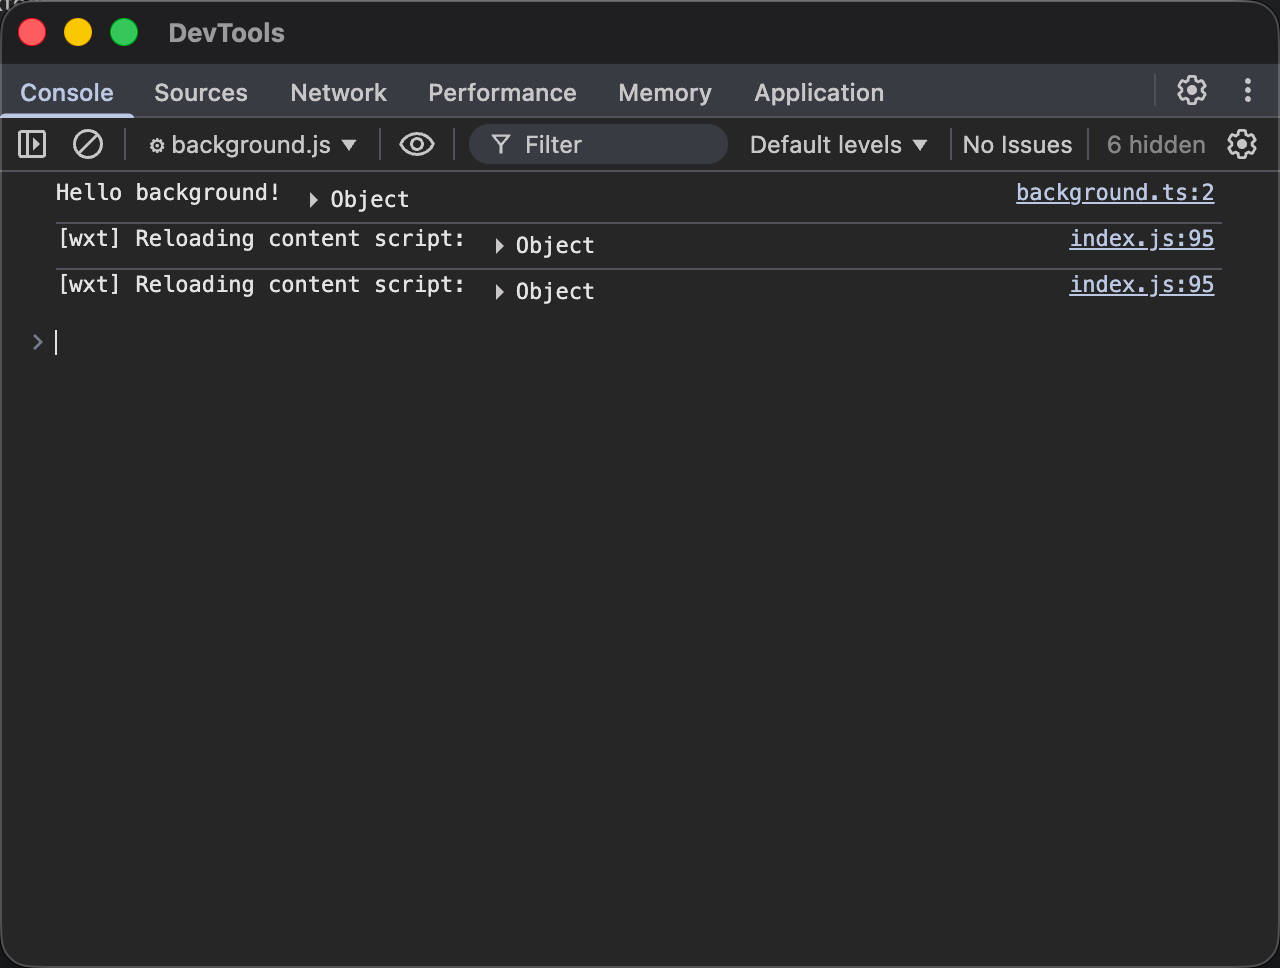This screenshot has height=968, width=1280.
Task: Expand the Object next to Hello background
Action: click(313, 199)
